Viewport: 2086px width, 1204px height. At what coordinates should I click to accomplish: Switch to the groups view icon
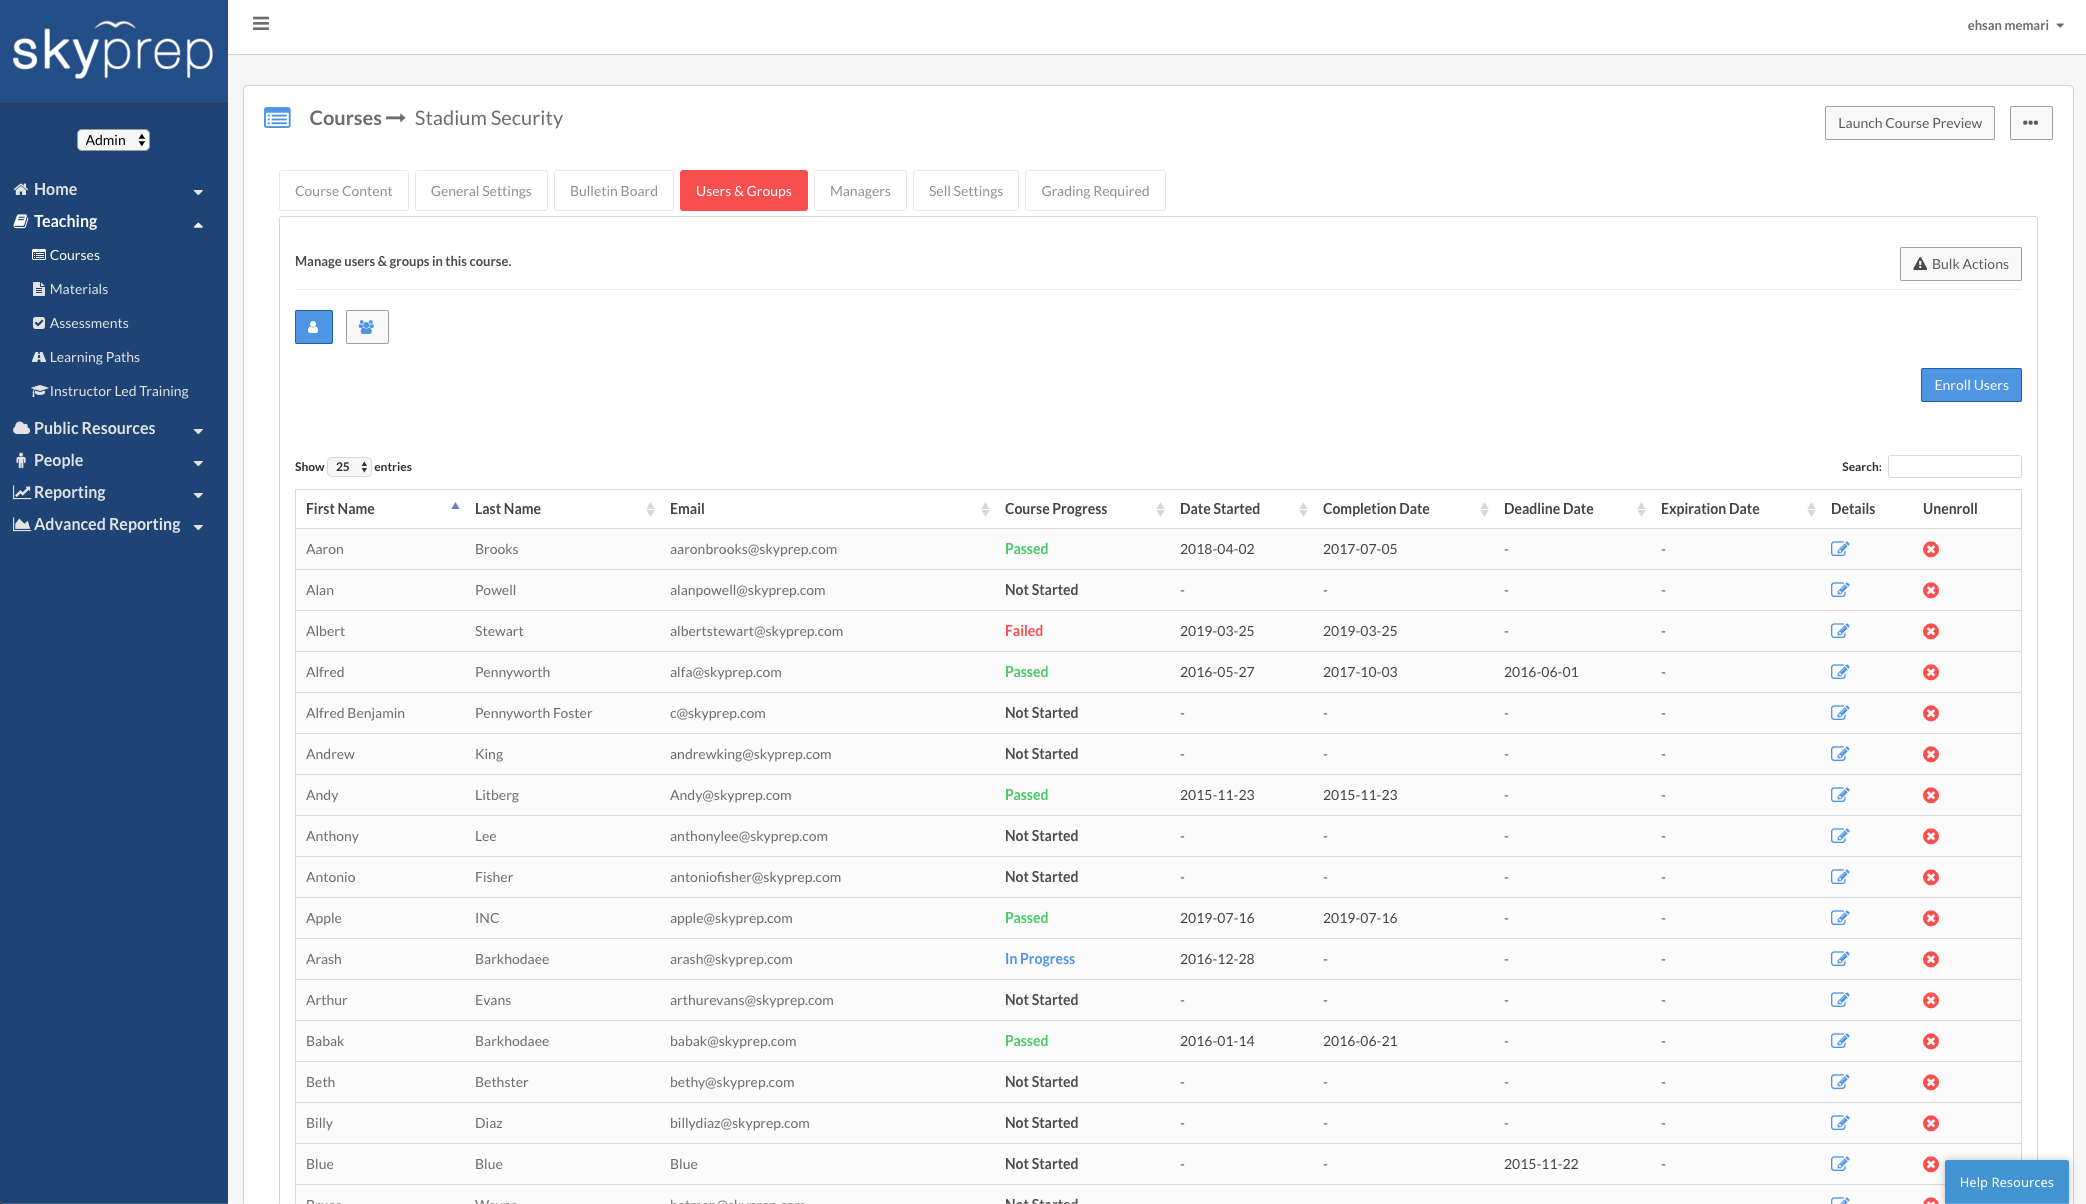pos(367,327)
